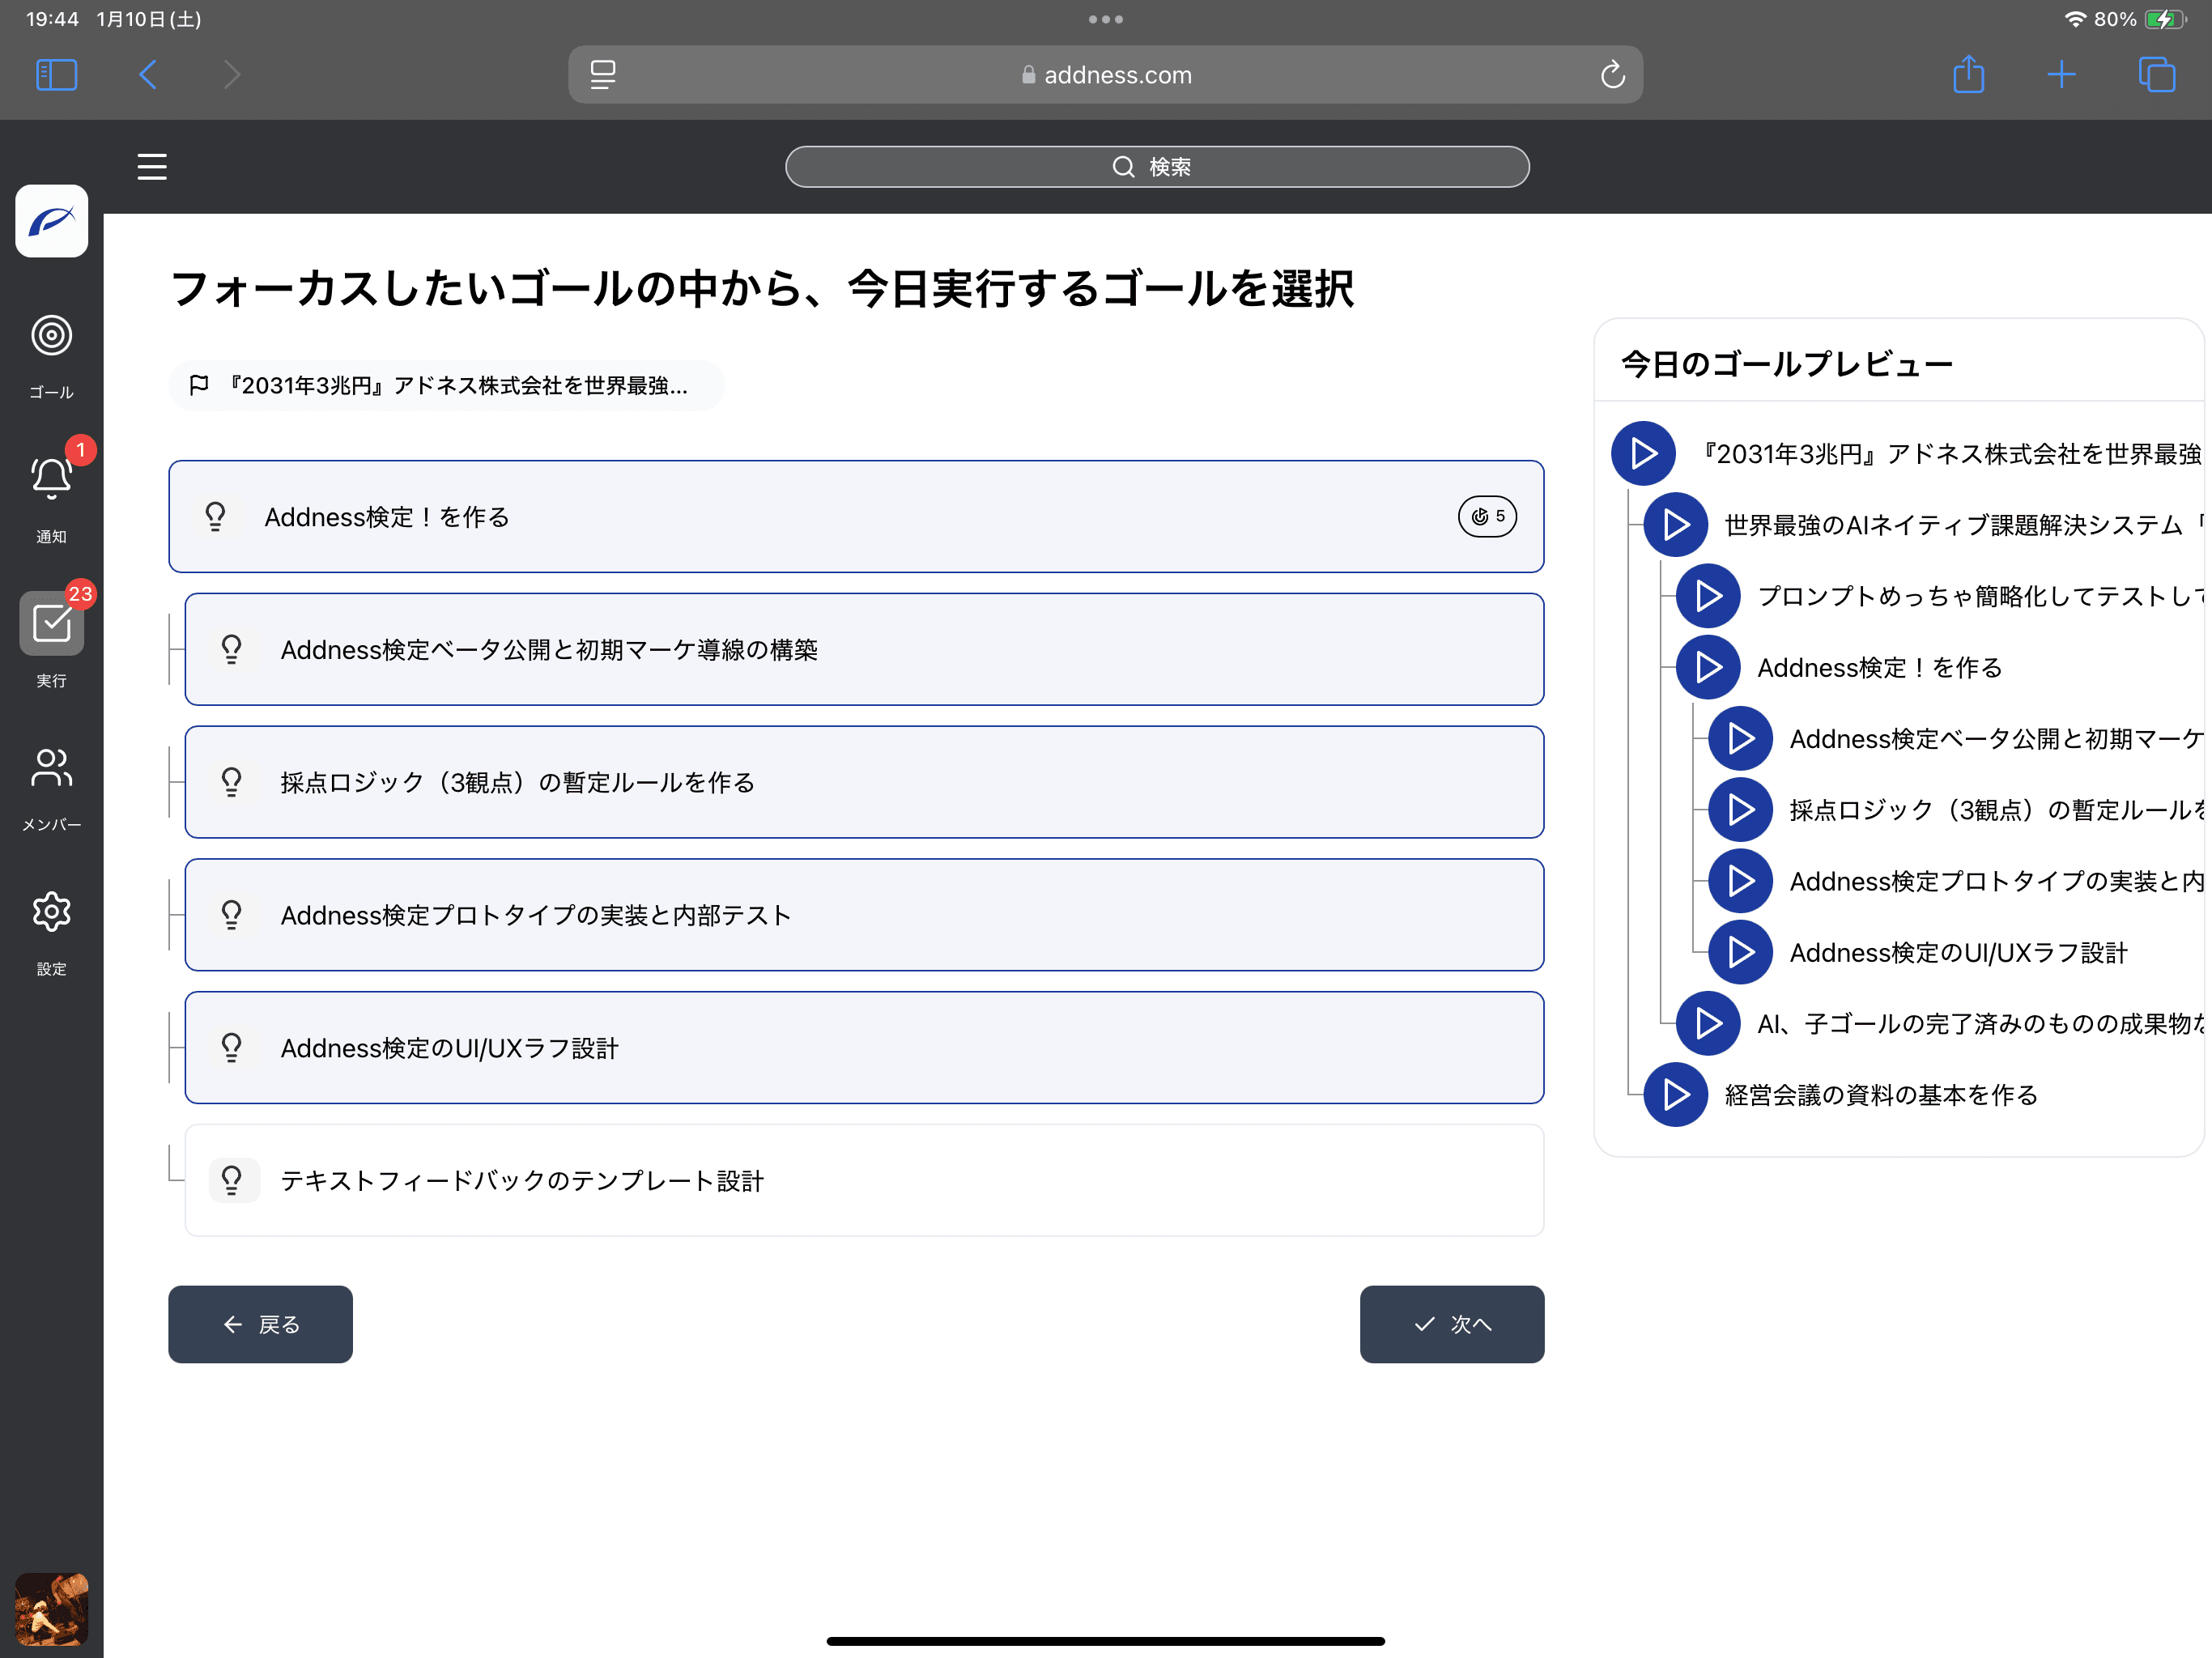Viewport: 2212px width, 1658px height.
Task: Click the hamburger menu icon
Action: (x=152, y=167)
